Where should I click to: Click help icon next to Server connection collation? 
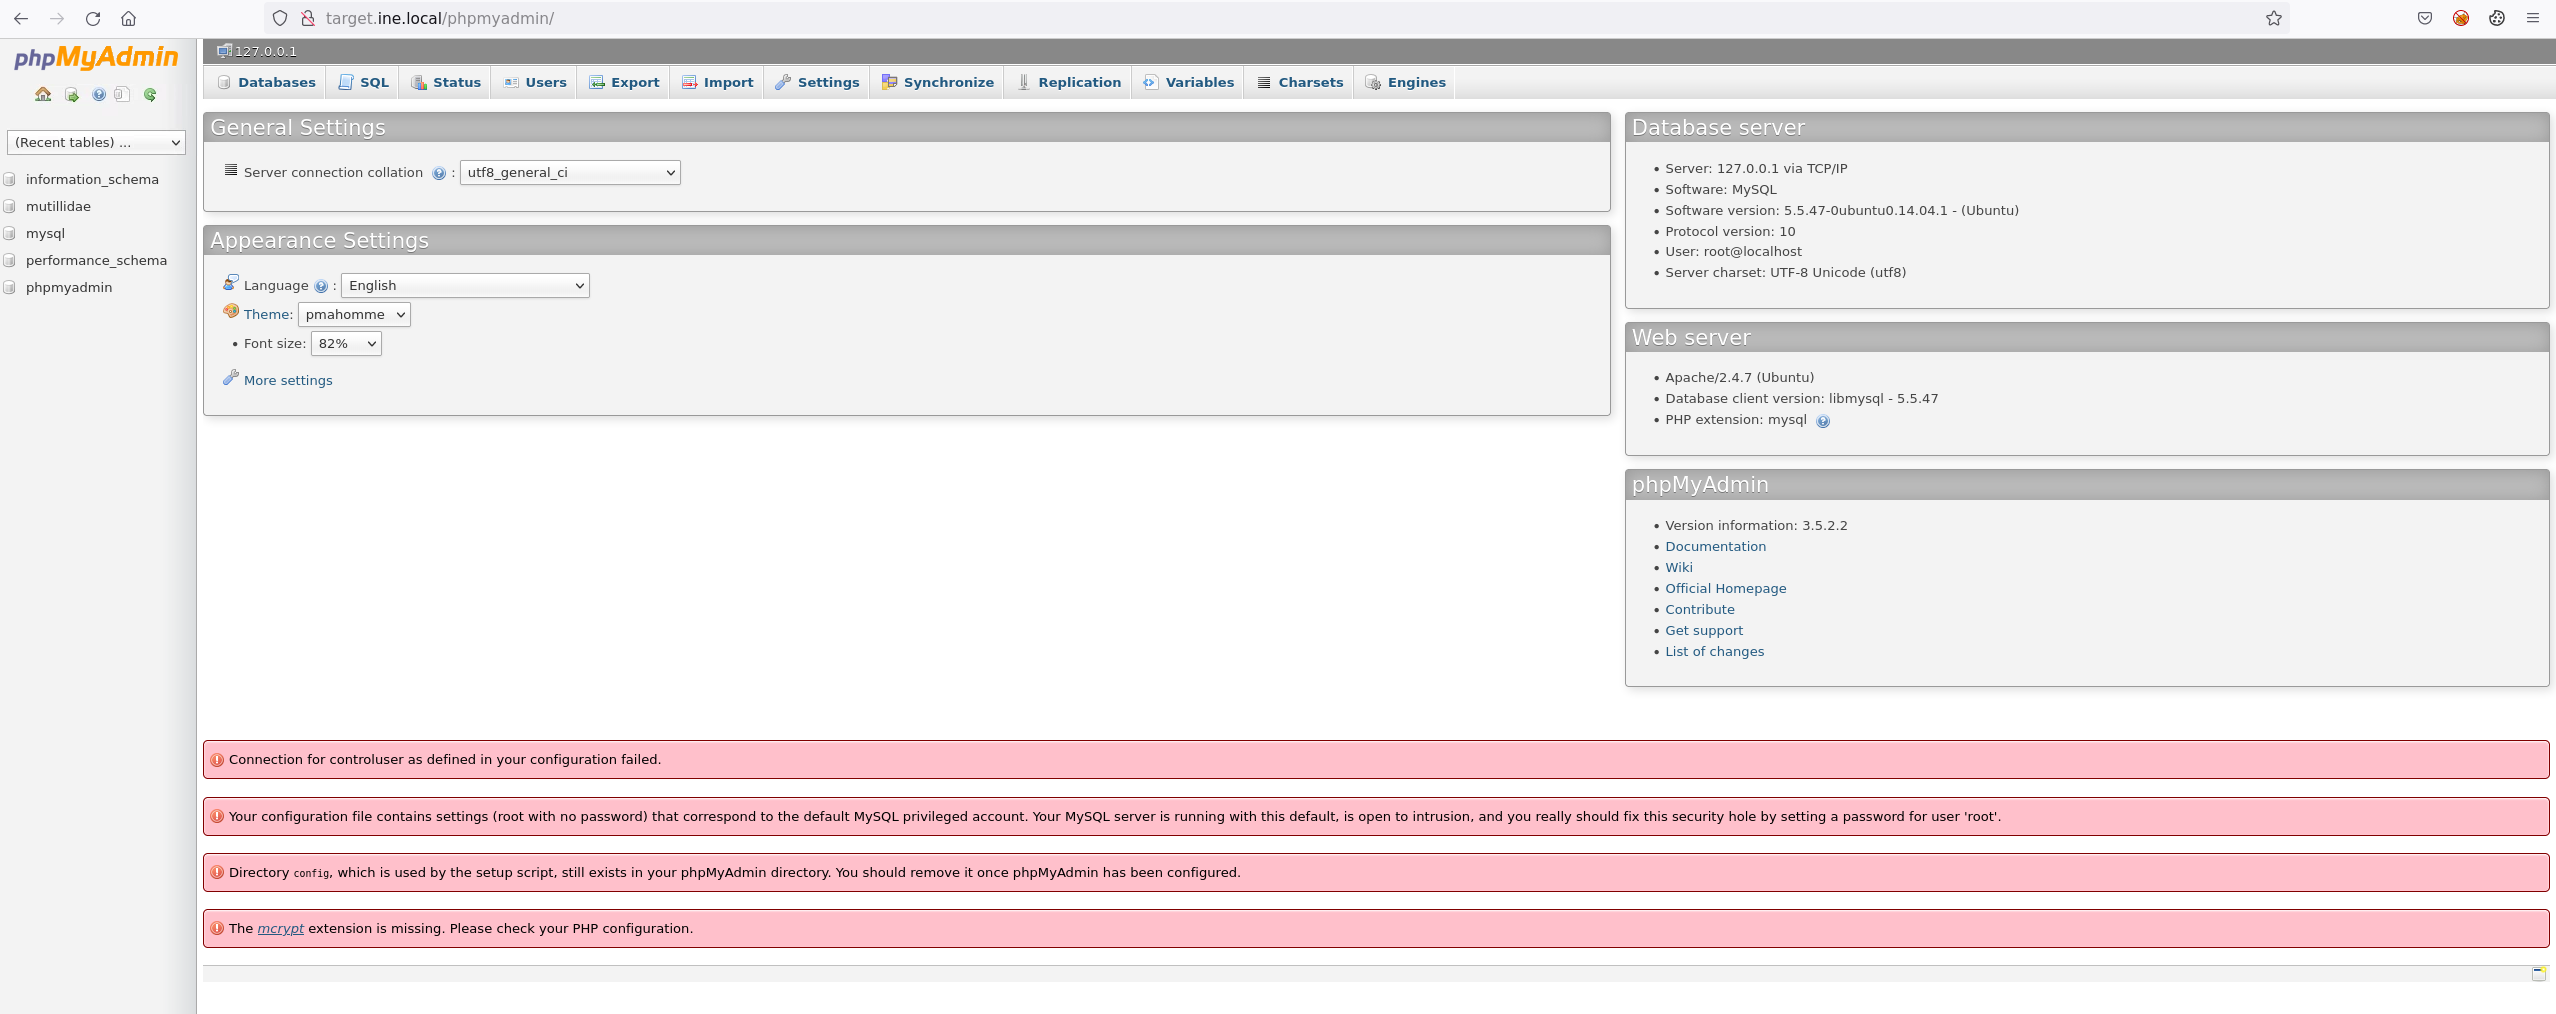tap(439, 173)
